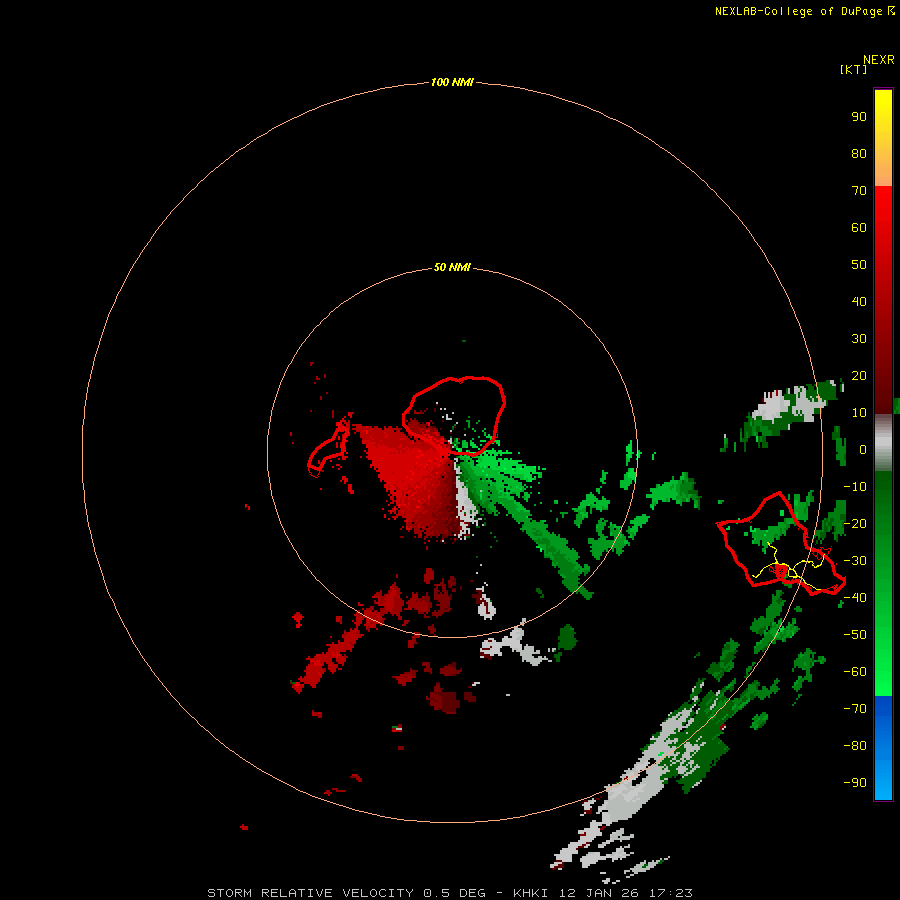Viewport: 900px width, 900px height.
Task: Select the -70 value on velocity legend
Action: (x=855, y=708)
